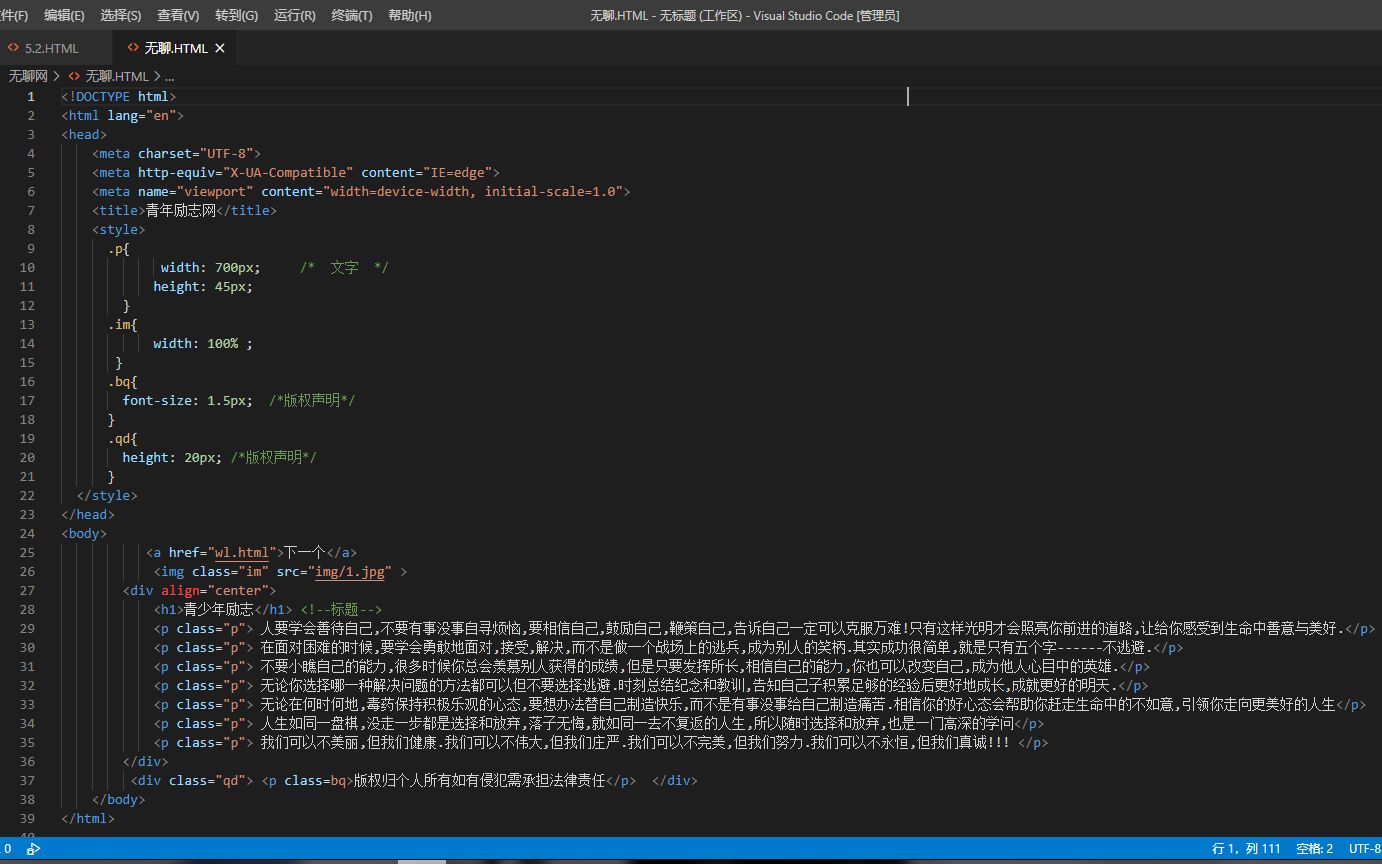Open the 无聊.HTML breadcrumb dropdown
Screen dimensions: 1382x864
[116, 76]
